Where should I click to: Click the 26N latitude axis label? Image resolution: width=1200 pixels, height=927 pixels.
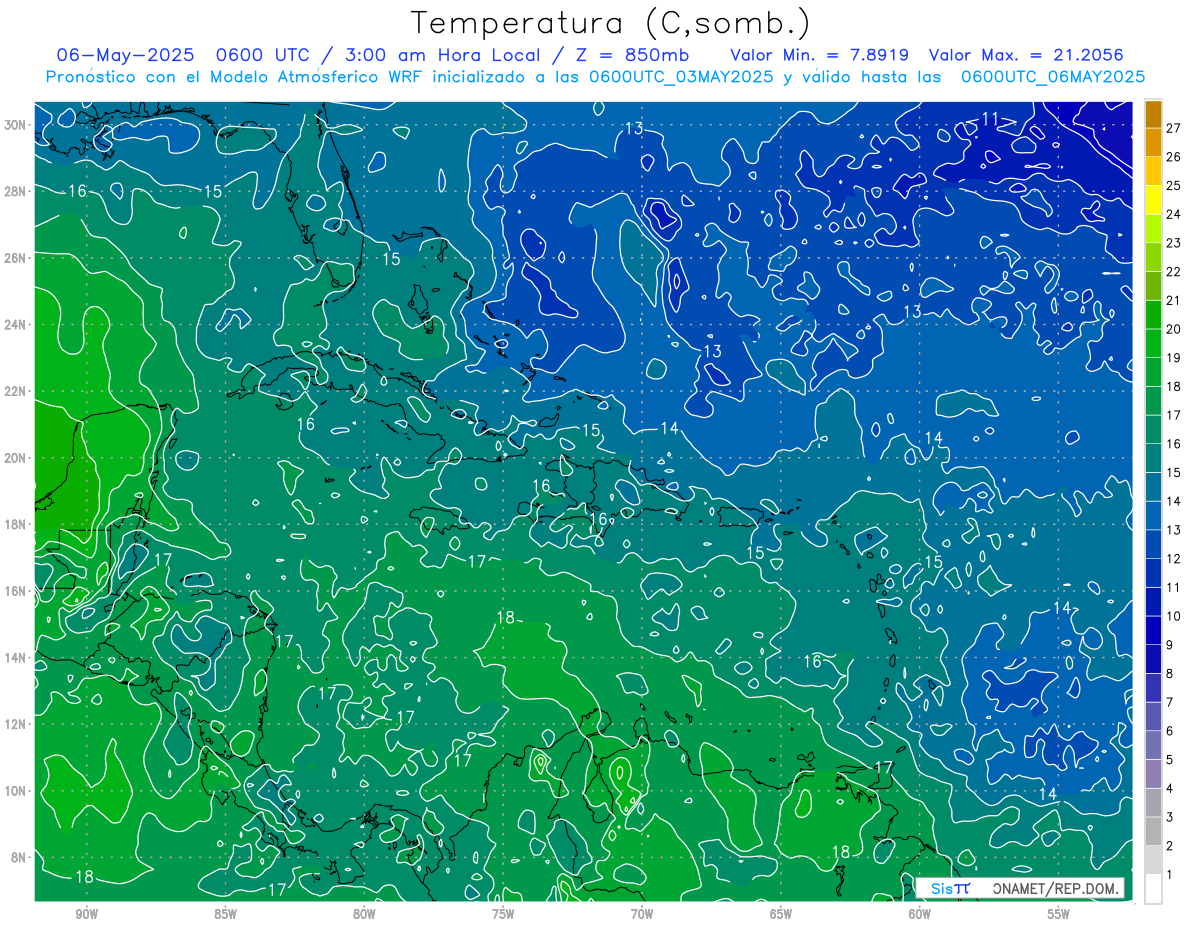pos(15,258)
